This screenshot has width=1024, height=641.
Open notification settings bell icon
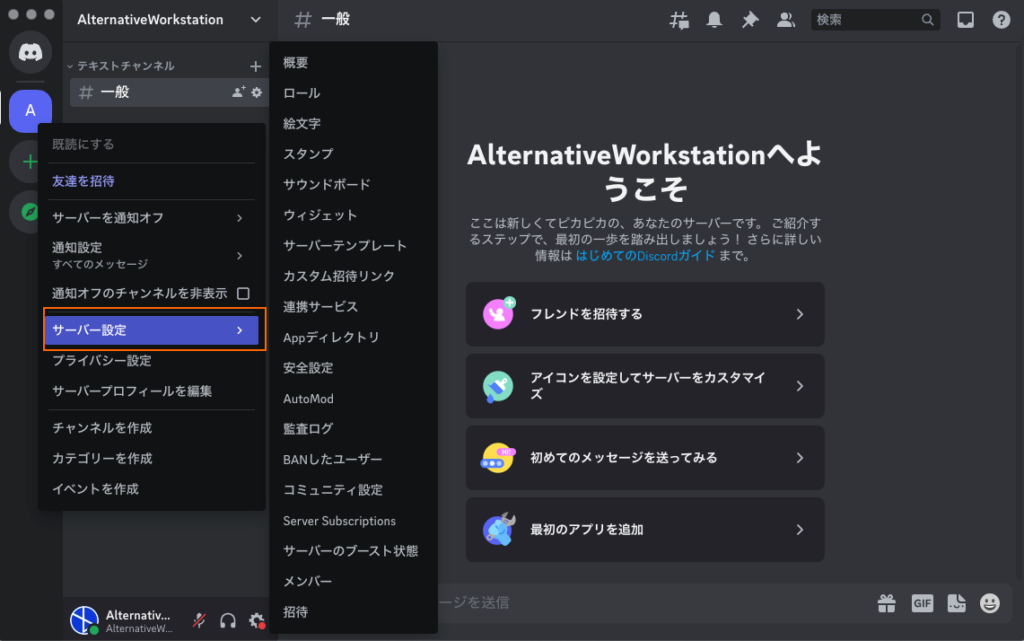pos(714,20)
